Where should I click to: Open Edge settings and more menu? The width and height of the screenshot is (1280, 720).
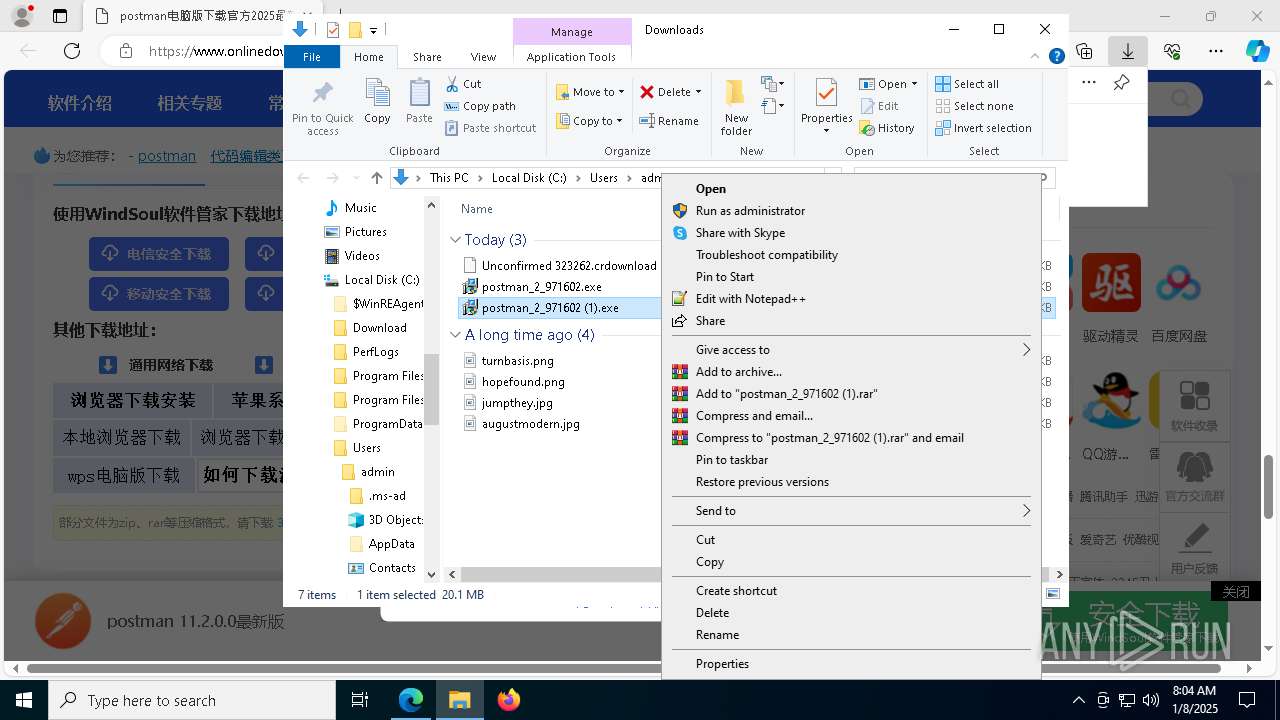point(1215,50)
